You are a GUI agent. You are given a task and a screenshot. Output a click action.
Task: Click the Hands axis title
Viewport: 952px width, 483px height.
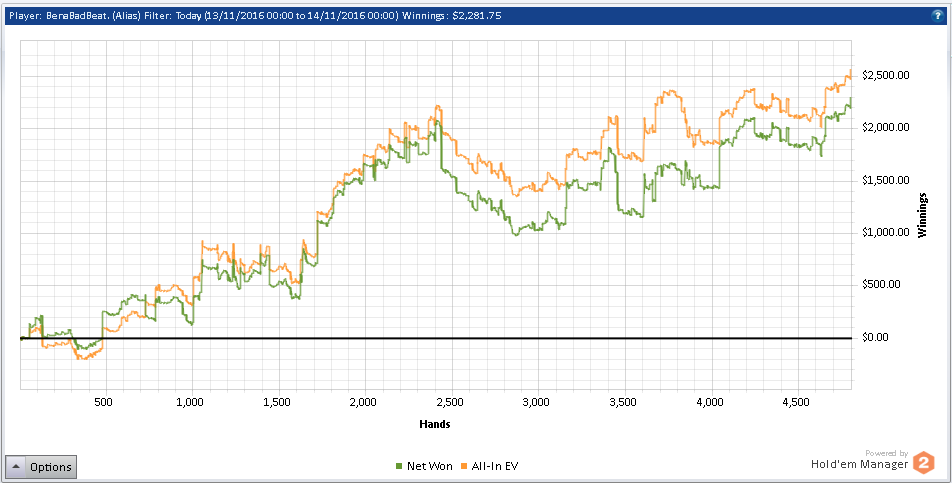coord(435,424)
